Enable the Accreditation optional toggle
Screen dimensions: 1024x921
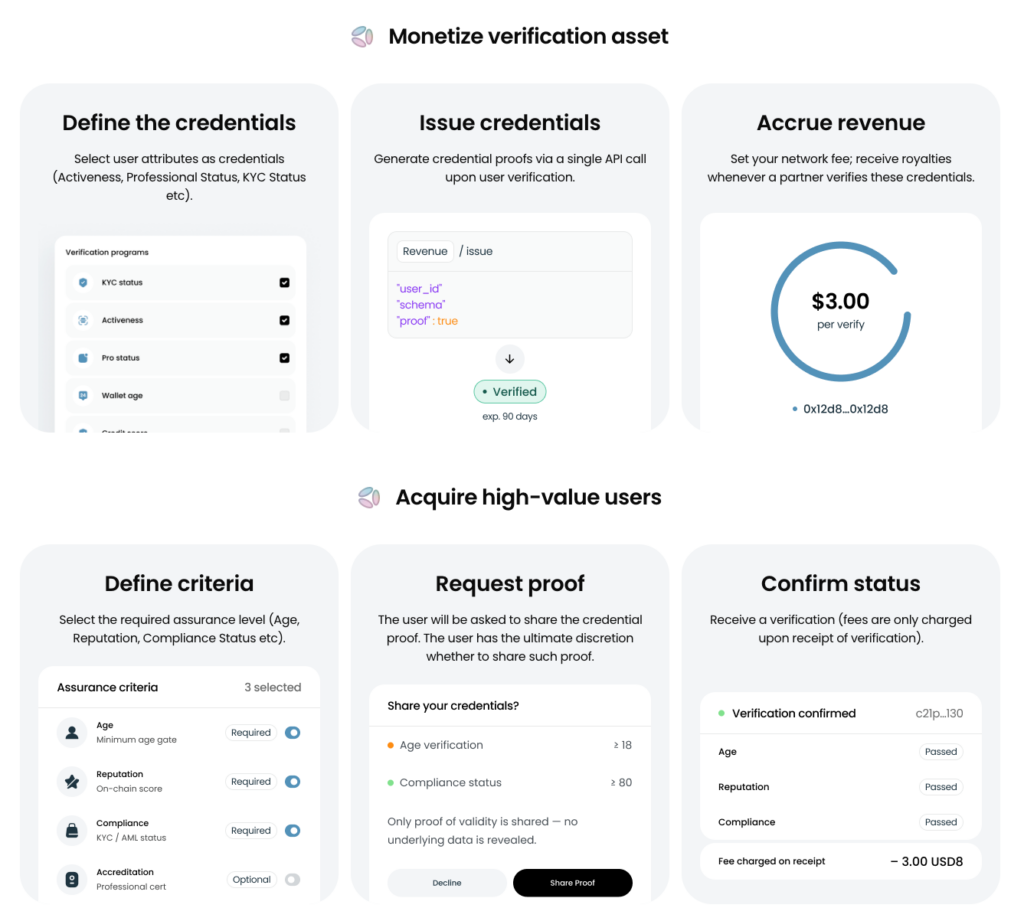click(293, 879)
